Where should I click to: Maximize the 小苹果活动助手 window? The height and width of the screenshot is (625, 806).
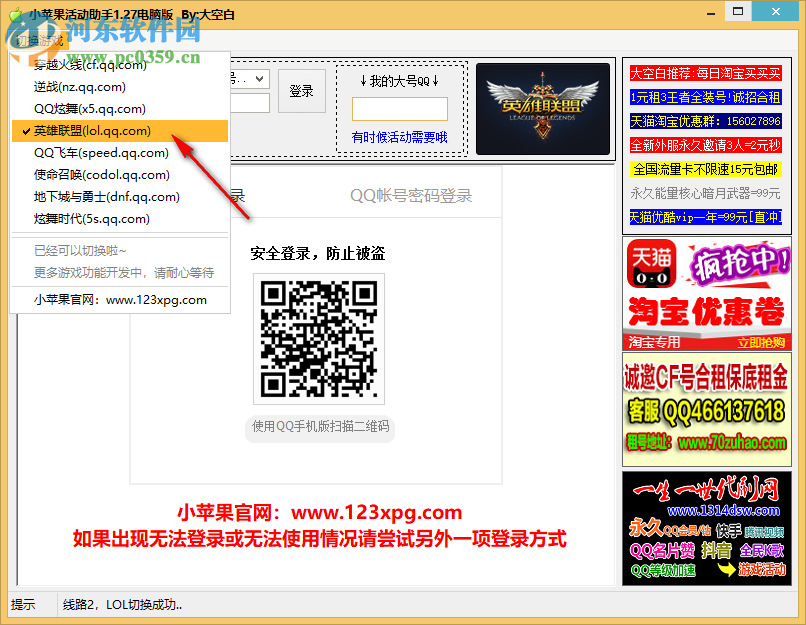point(738,11)
